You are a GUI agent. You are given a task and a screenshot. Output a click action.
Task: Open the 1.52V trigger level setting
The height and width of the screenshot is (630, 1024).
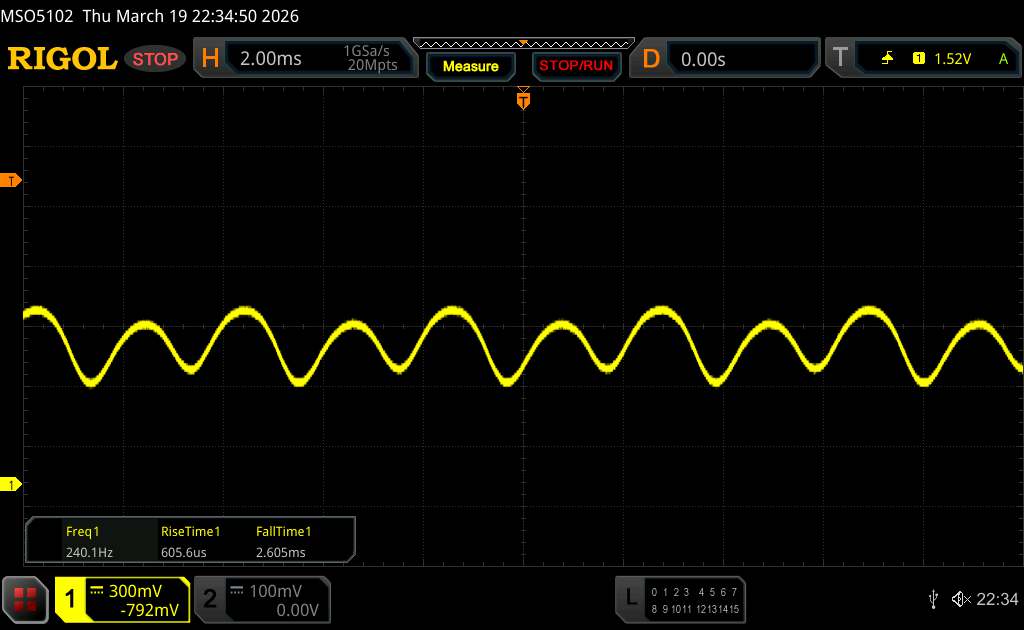(x=952, y=59)
